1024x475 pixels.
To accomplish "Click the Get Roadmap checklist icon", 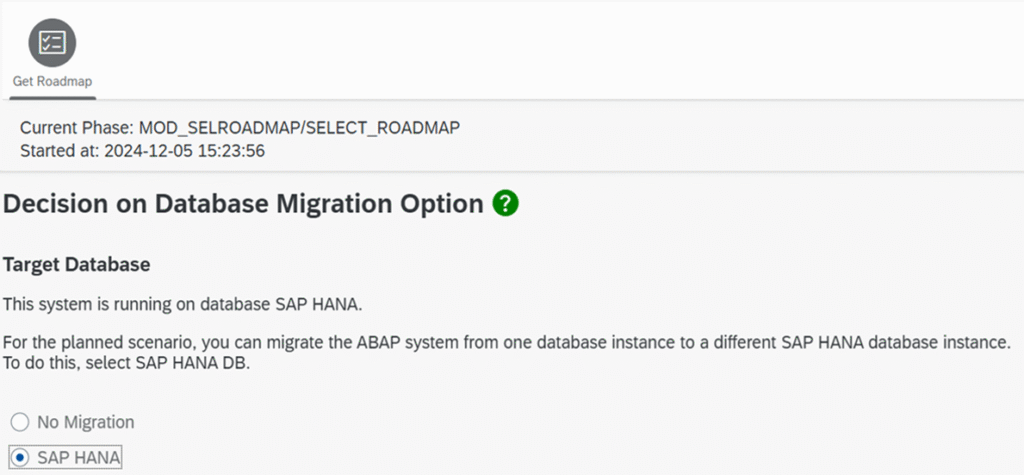I will (x=51, y=42).
